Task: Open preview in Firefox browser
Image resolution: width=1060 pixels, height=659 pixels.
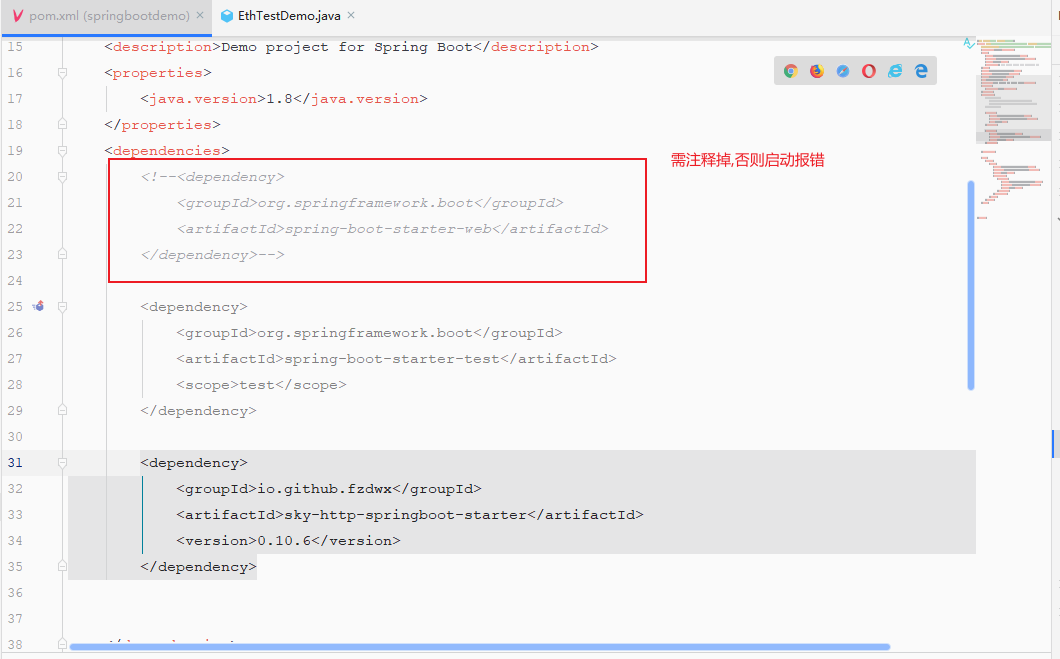Action: click(817, 71)
